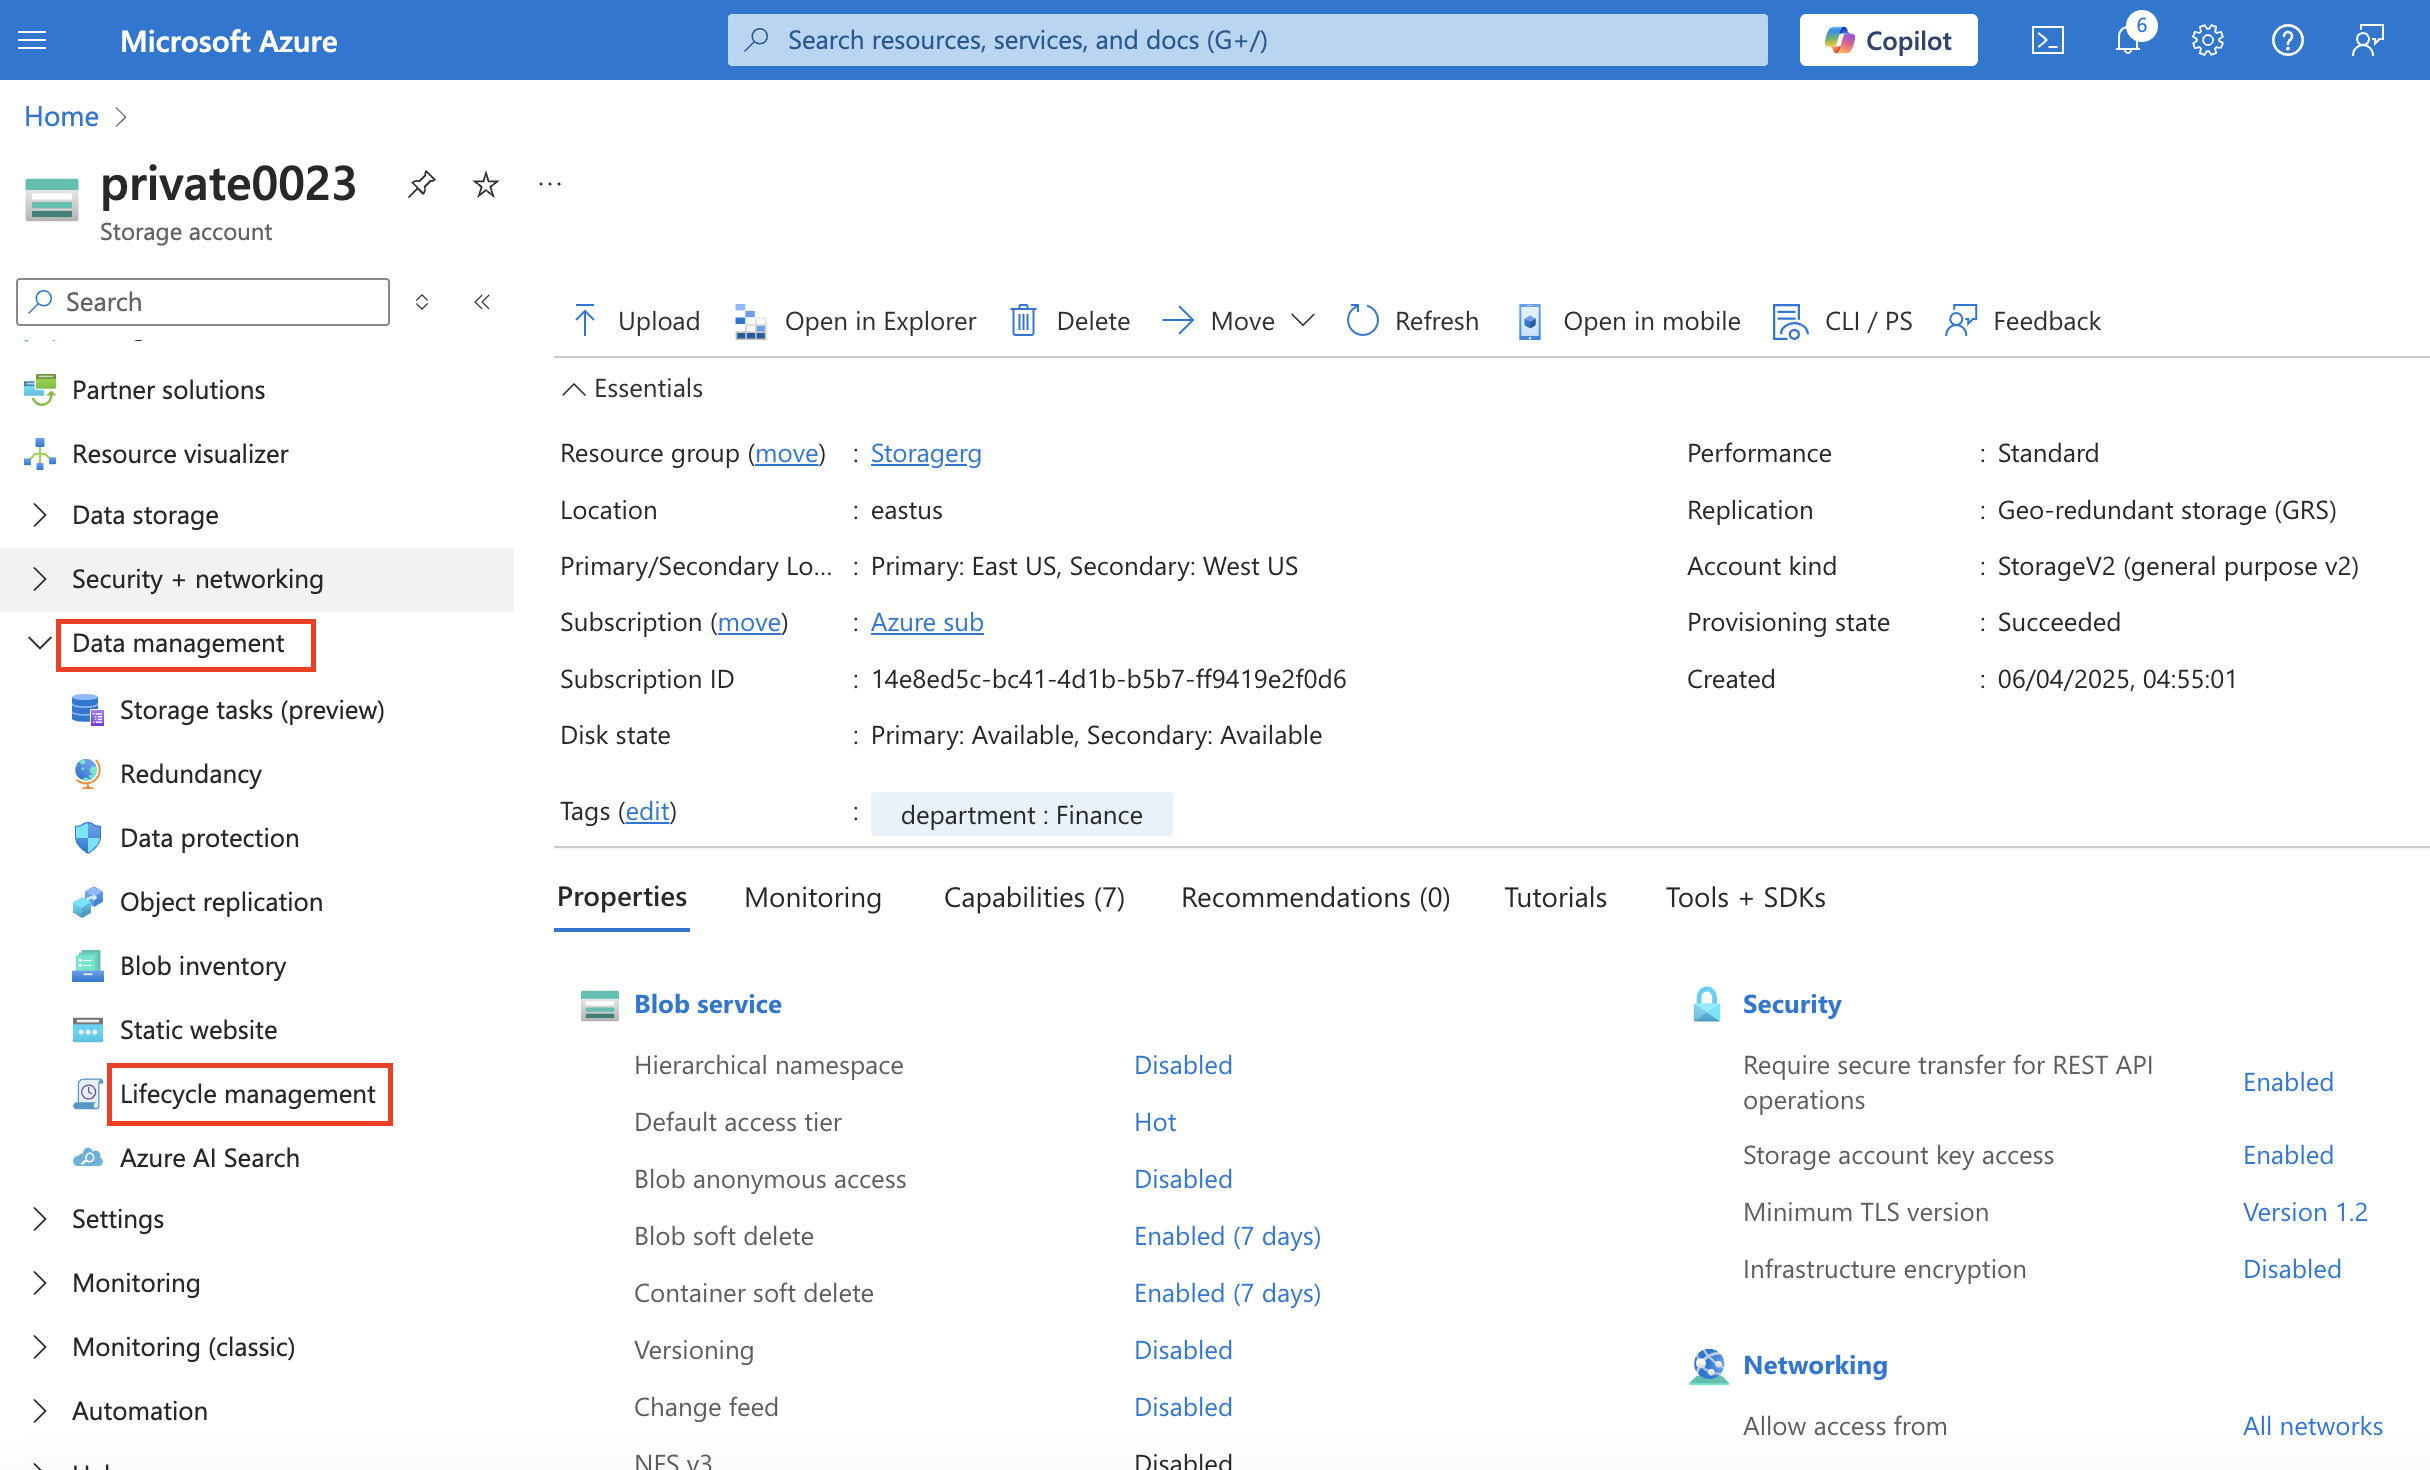Open the hamburger portal menu
This screenshot has width=2430, height=1470.
tap(32, 40)
